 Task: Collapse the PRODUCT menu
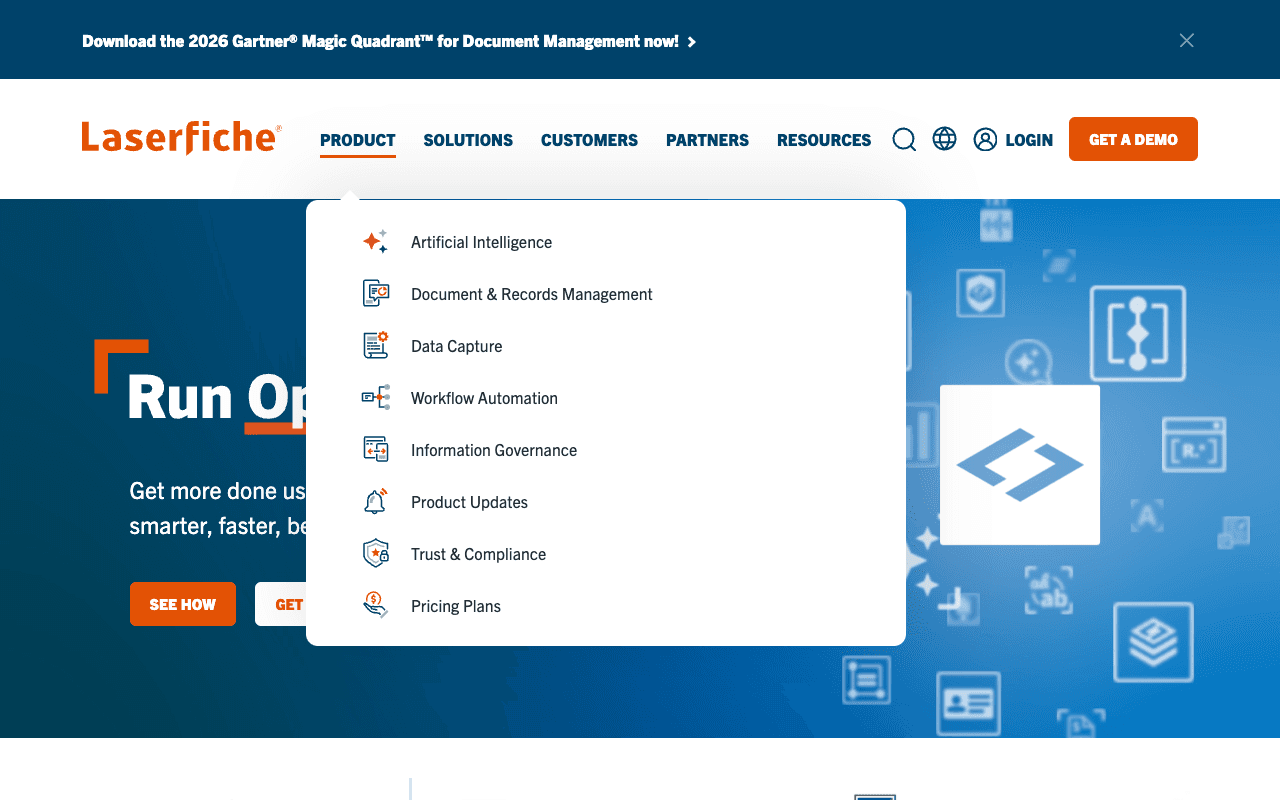pos(358,140)
